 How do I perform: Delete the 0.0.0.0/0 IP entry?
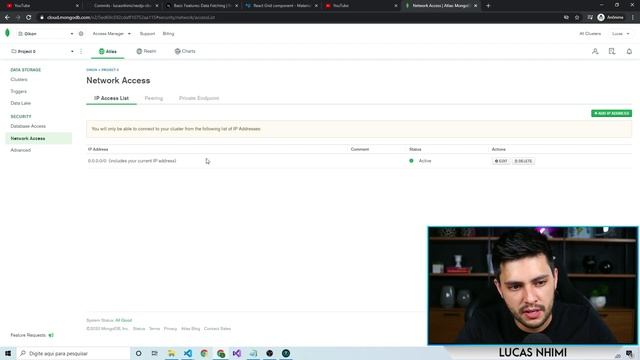tap(523, 161)
